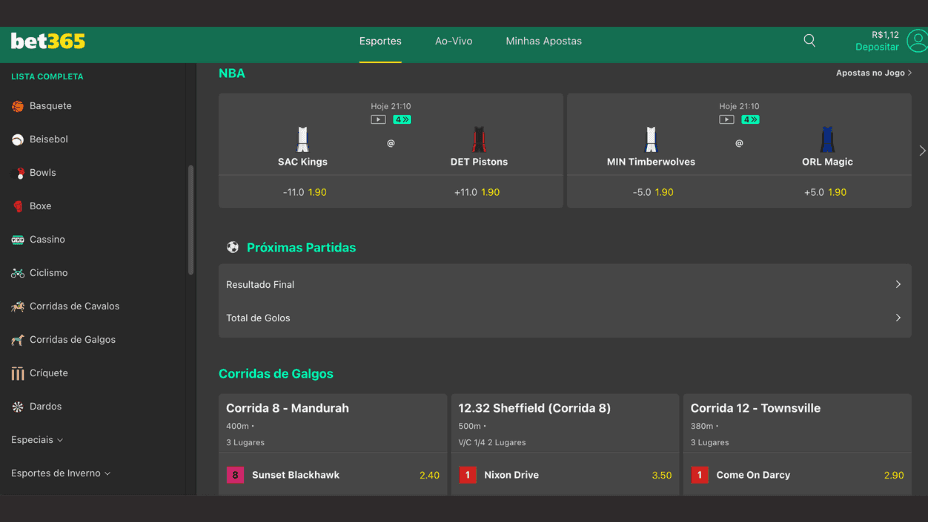Open the search magnifier icon
The width and height of the screenshot is (928, 522).
(x=809, y=40)
